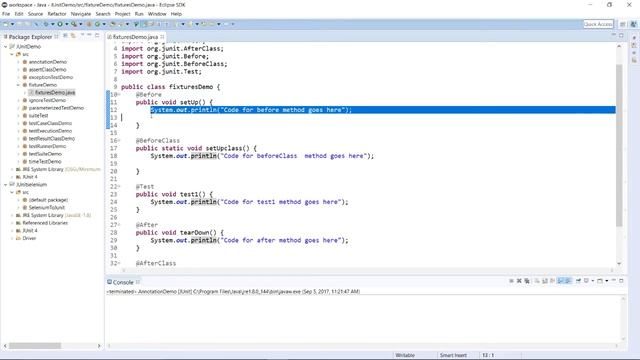Select fixturesDemo.java in Package Explorer
Image resolution: width=640 pixels, height=360 pixels.
tap(55, 93)
